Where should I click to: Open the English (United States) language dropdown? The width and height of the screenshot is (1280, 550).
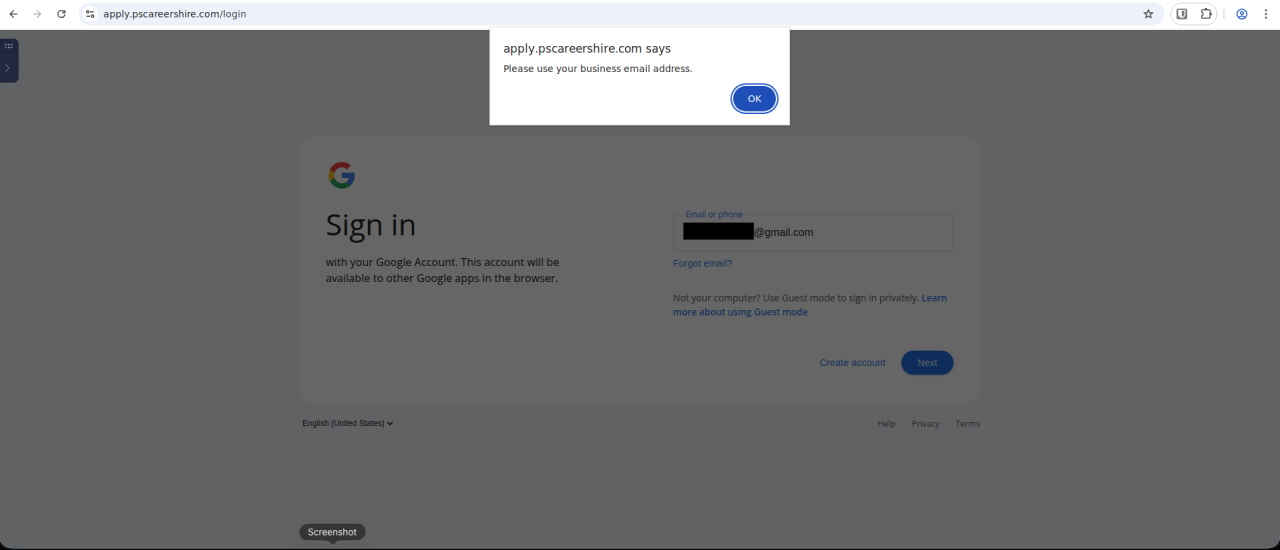tap(347, 423)
